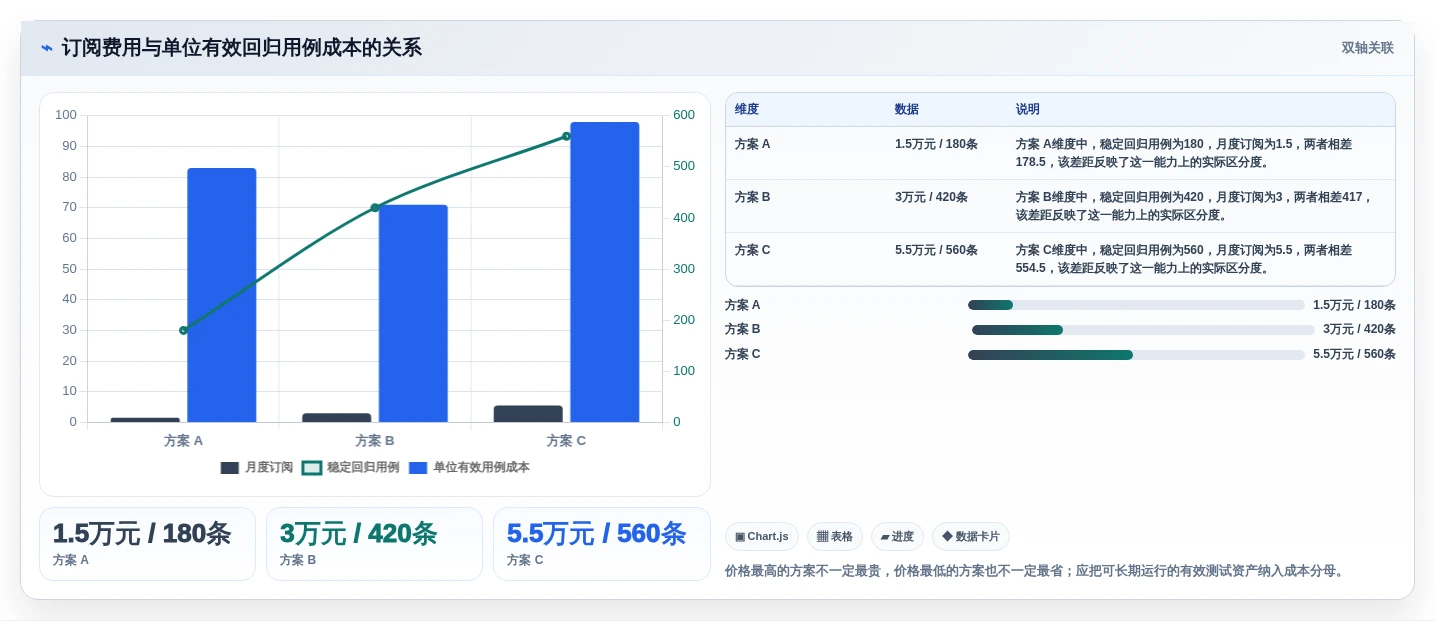1435x621 pixels.
Task: Click the blue bar for 方案 A
Action: click(222, 295)
